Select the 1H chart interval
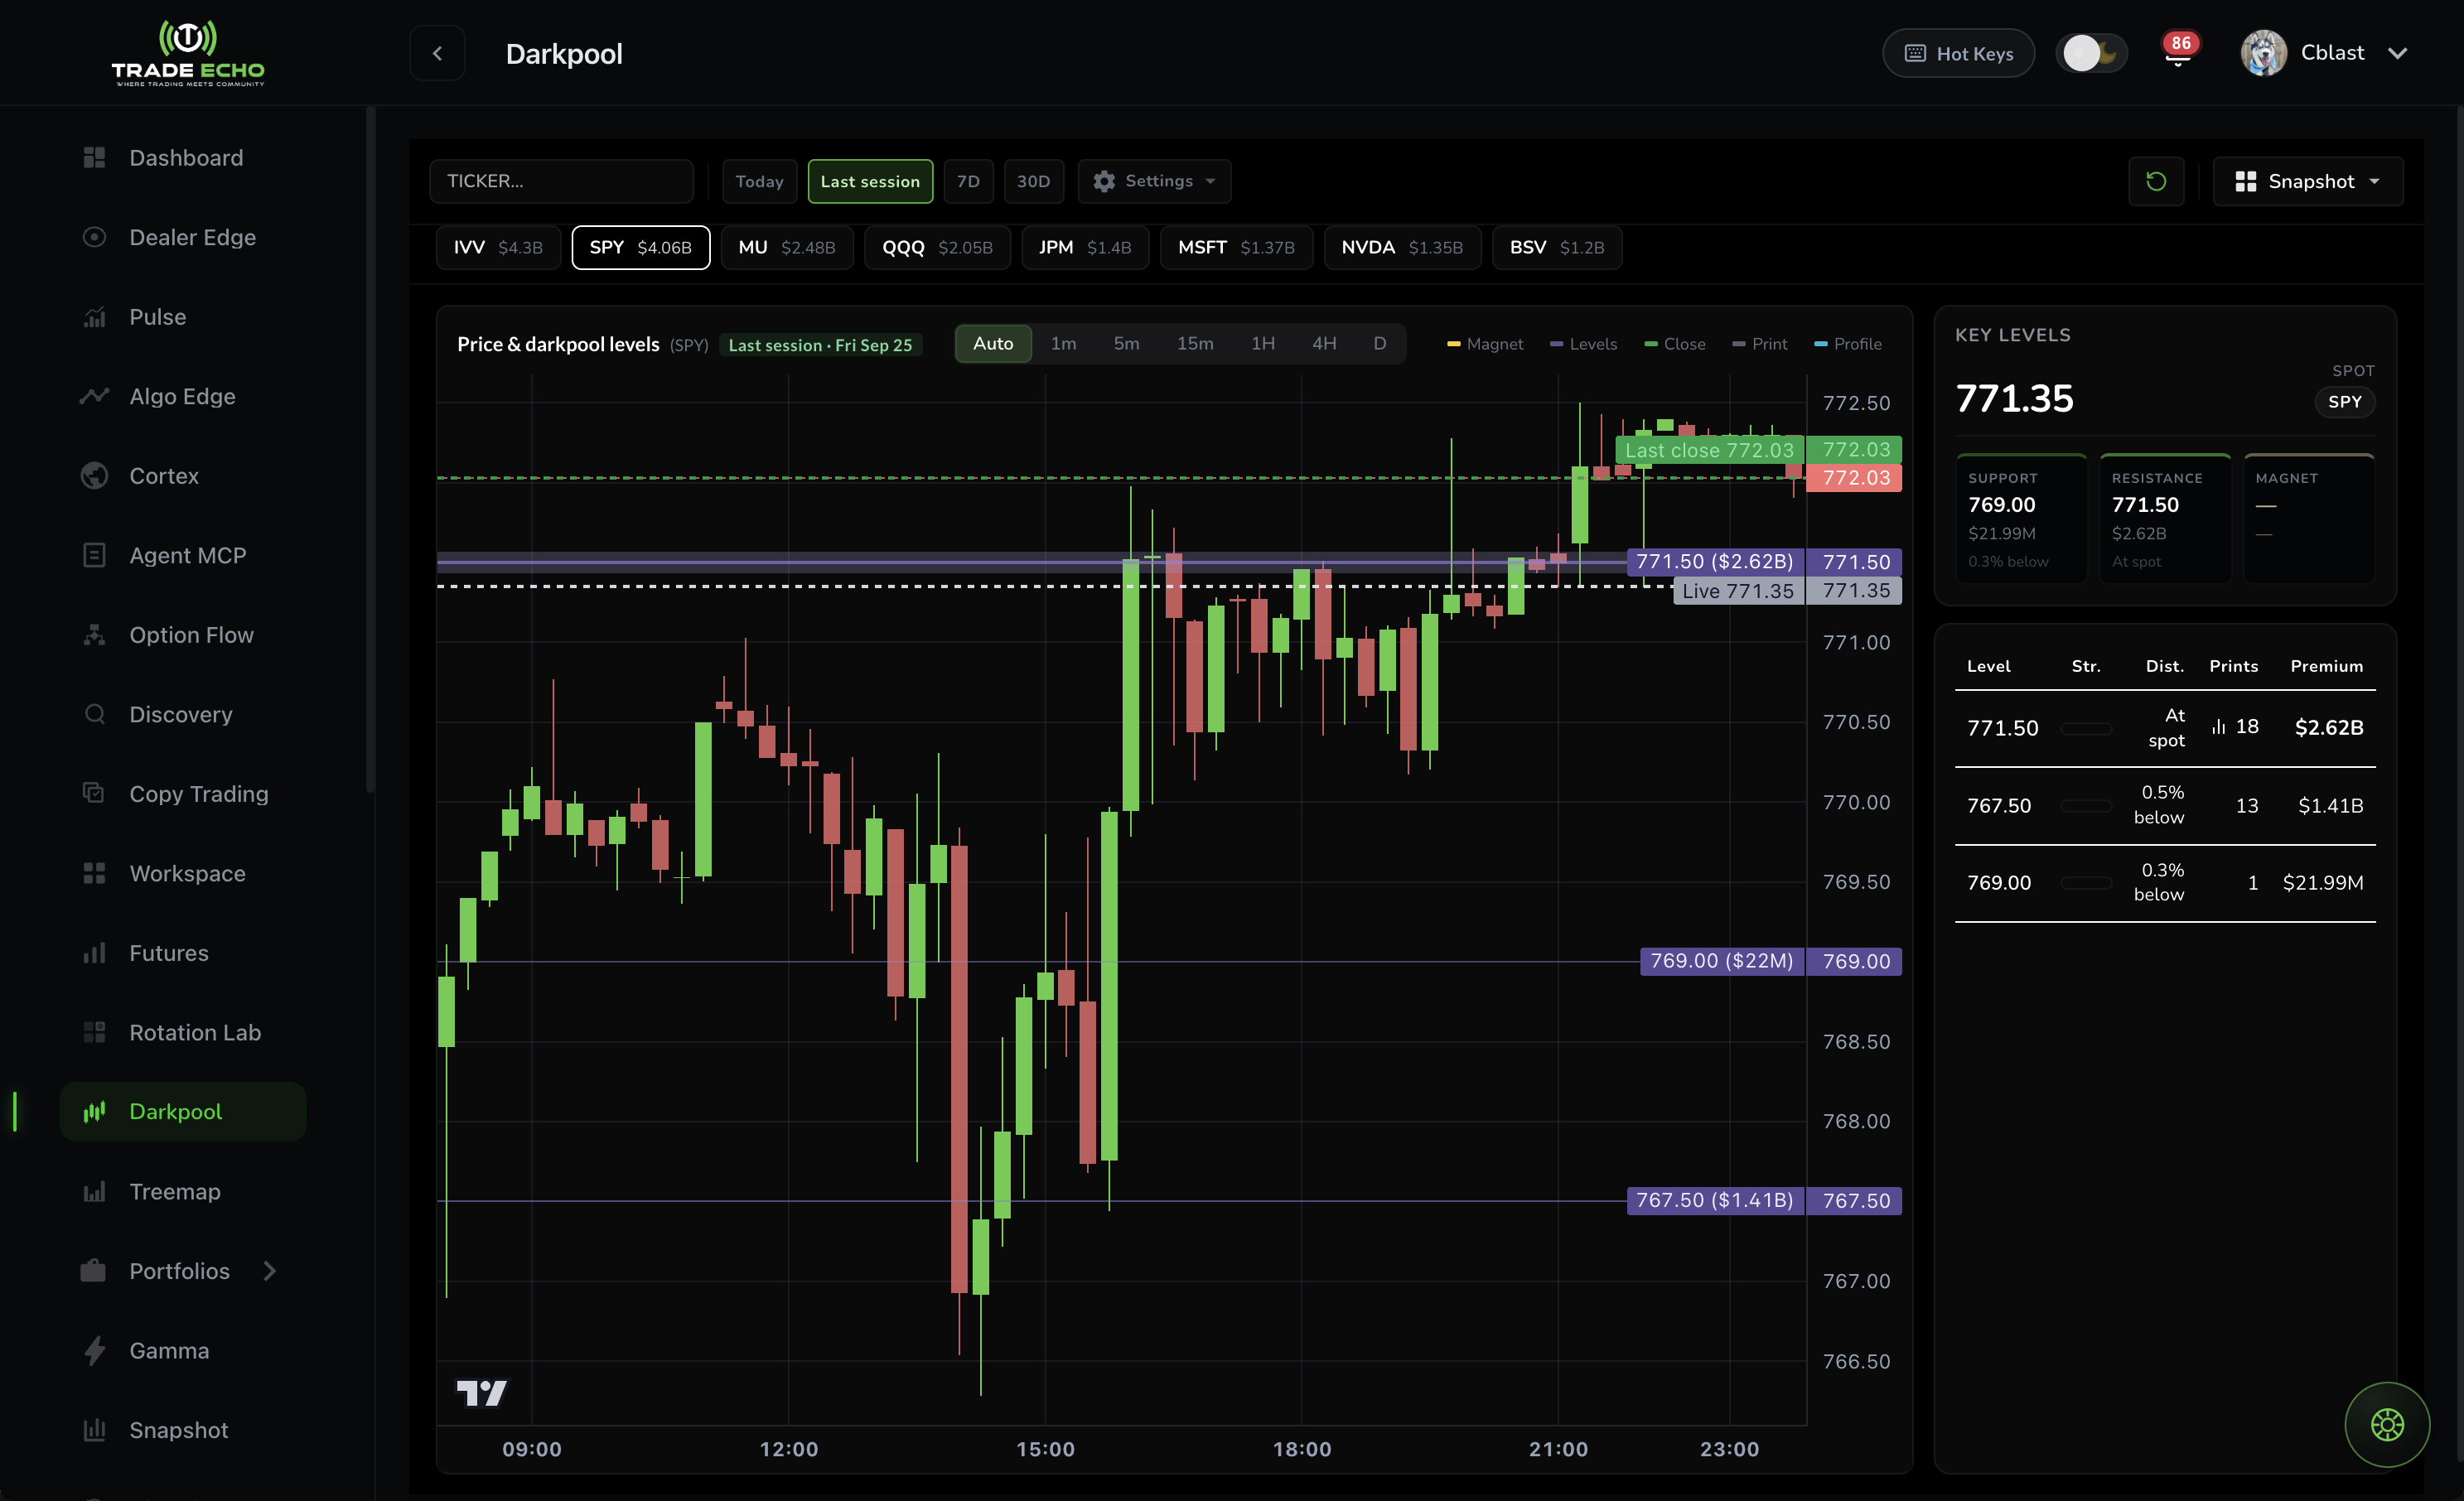The image size is (2464, 1501). coord(1262,343)
